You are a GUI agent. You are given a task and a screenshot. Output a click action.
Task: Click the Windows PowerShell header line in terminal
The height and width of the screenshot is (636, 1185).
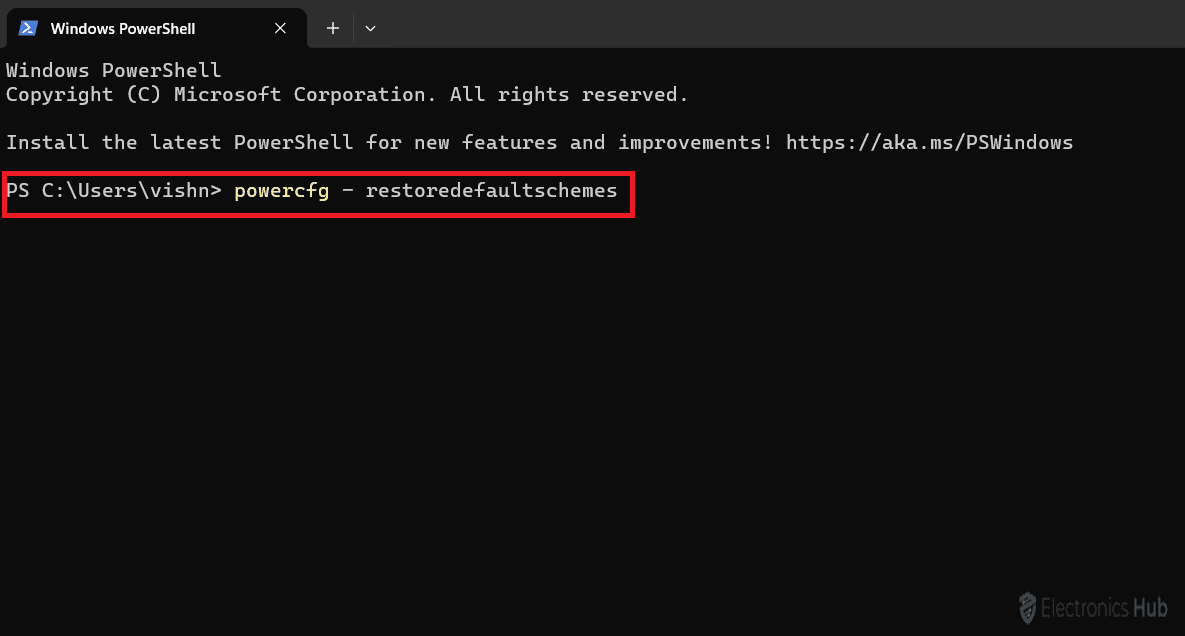coord(113,70)
